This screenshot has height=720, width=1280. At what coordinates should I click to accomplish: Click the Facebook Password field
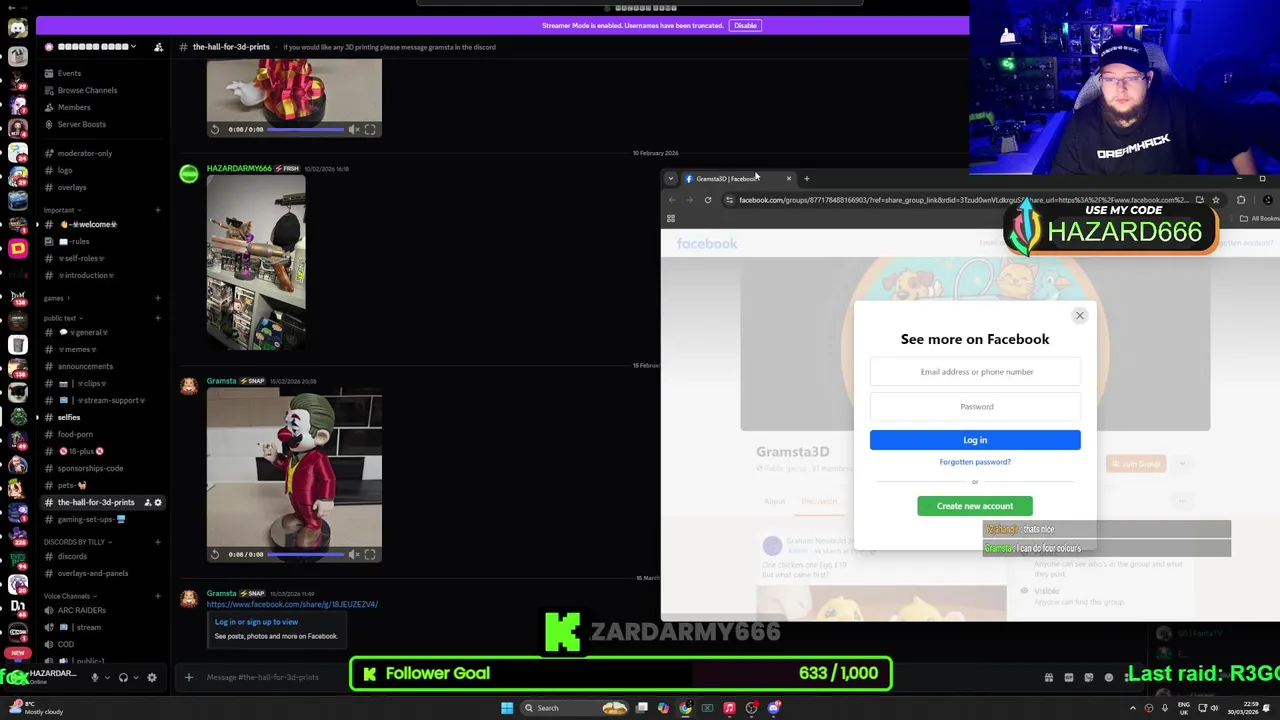pyautogui.click(x=975, y=407)
